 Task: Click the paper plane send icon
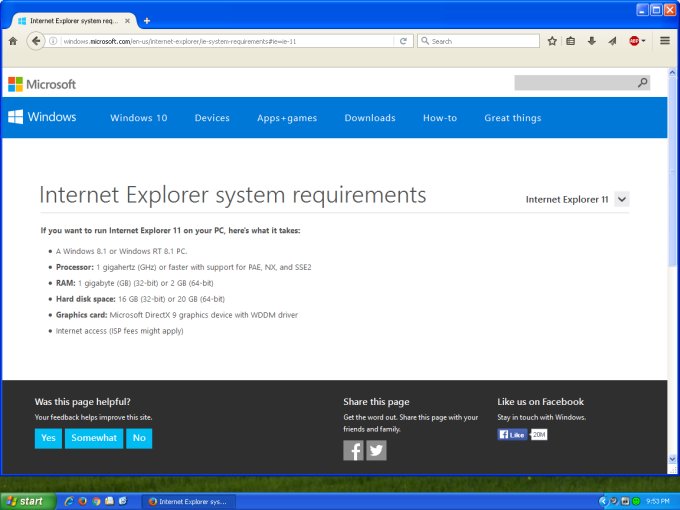point(612,41)
